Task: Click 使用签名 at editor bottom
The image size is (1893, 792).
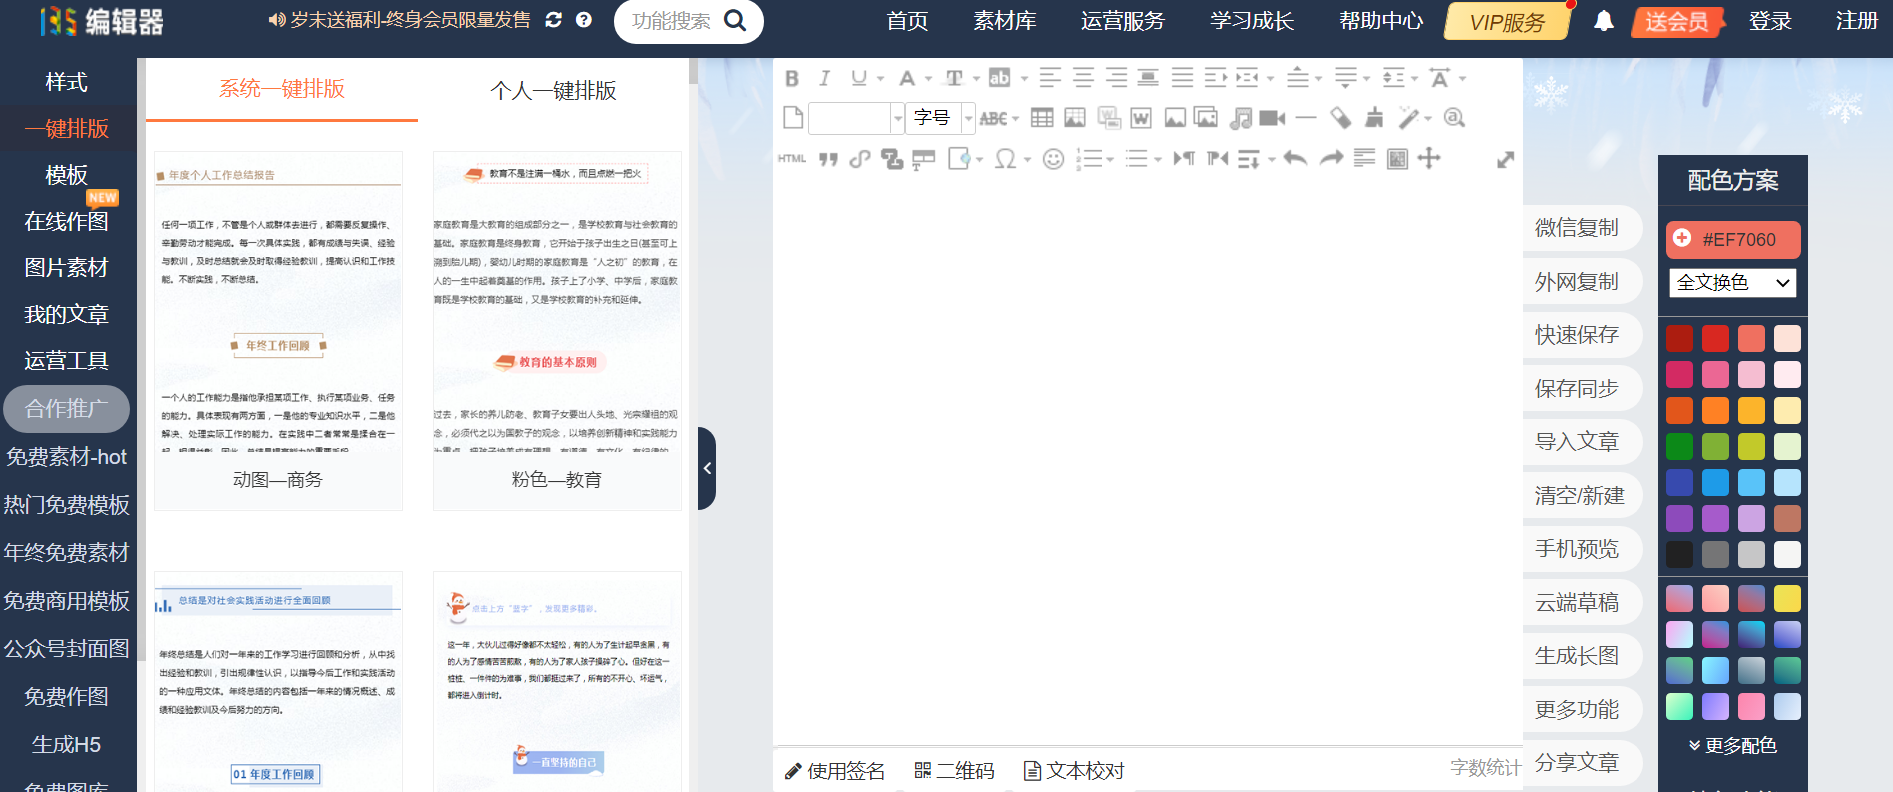Action: click(835, 771)
